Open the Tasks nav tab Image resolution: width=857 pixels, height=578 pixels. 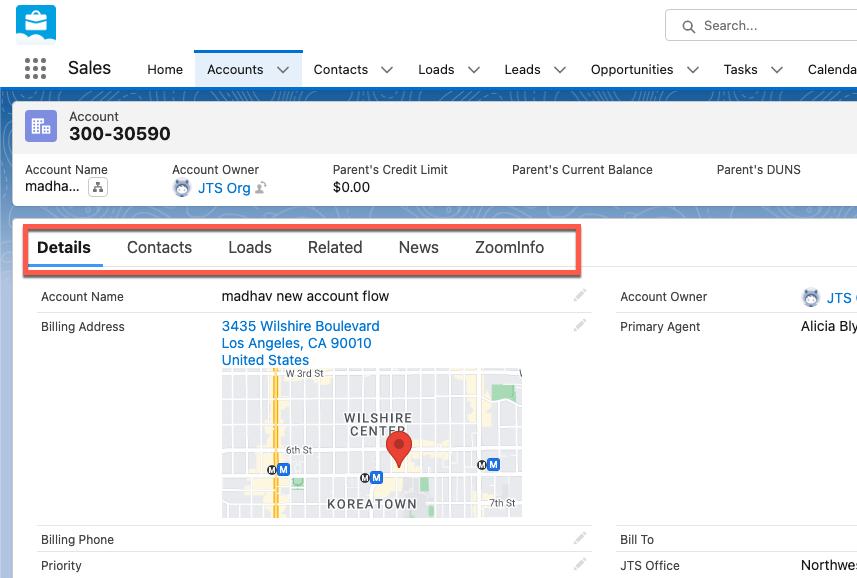[741, 69]
